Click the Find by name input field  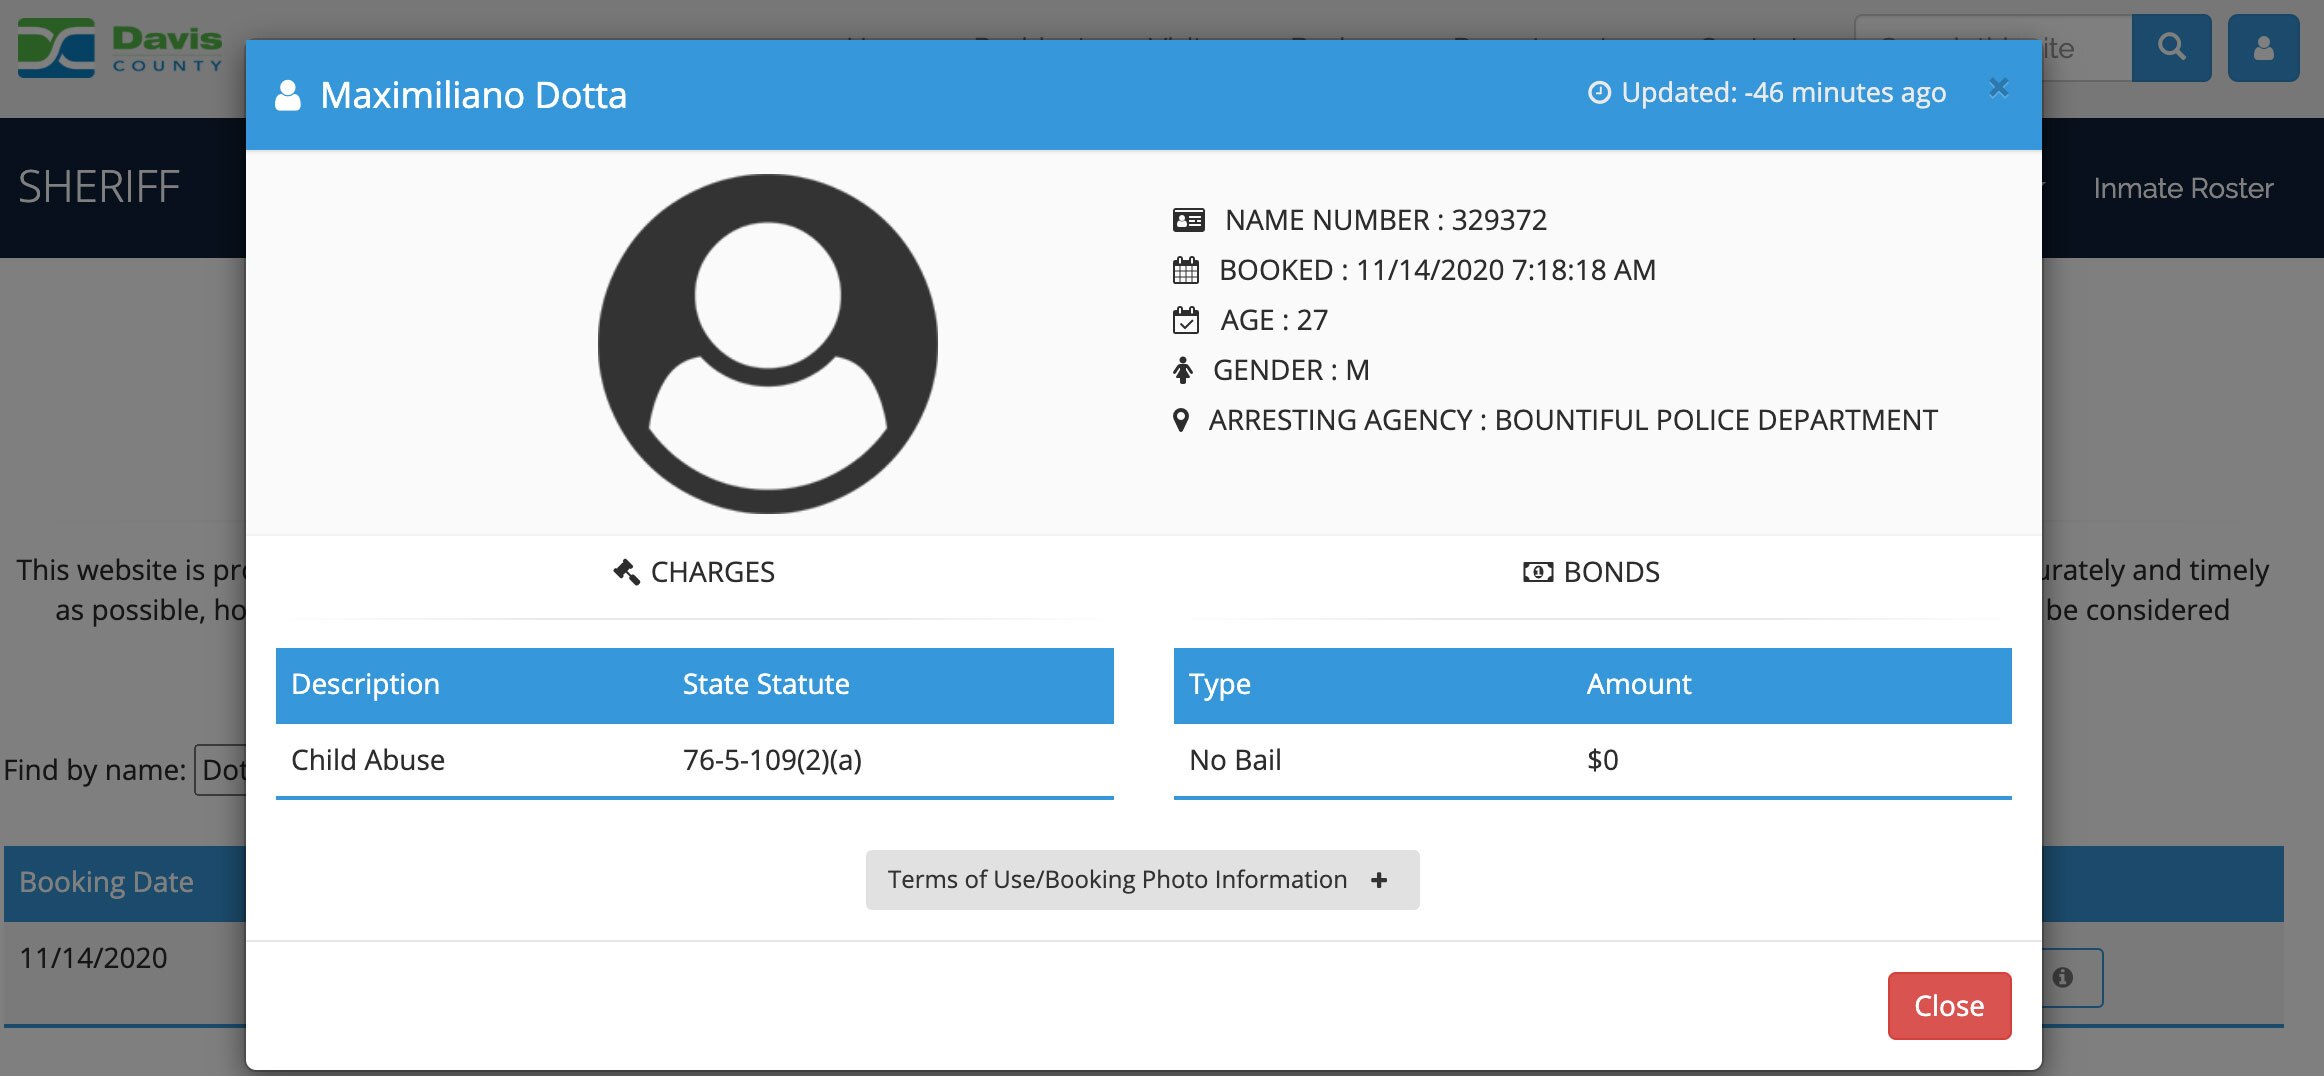[221, 770]
